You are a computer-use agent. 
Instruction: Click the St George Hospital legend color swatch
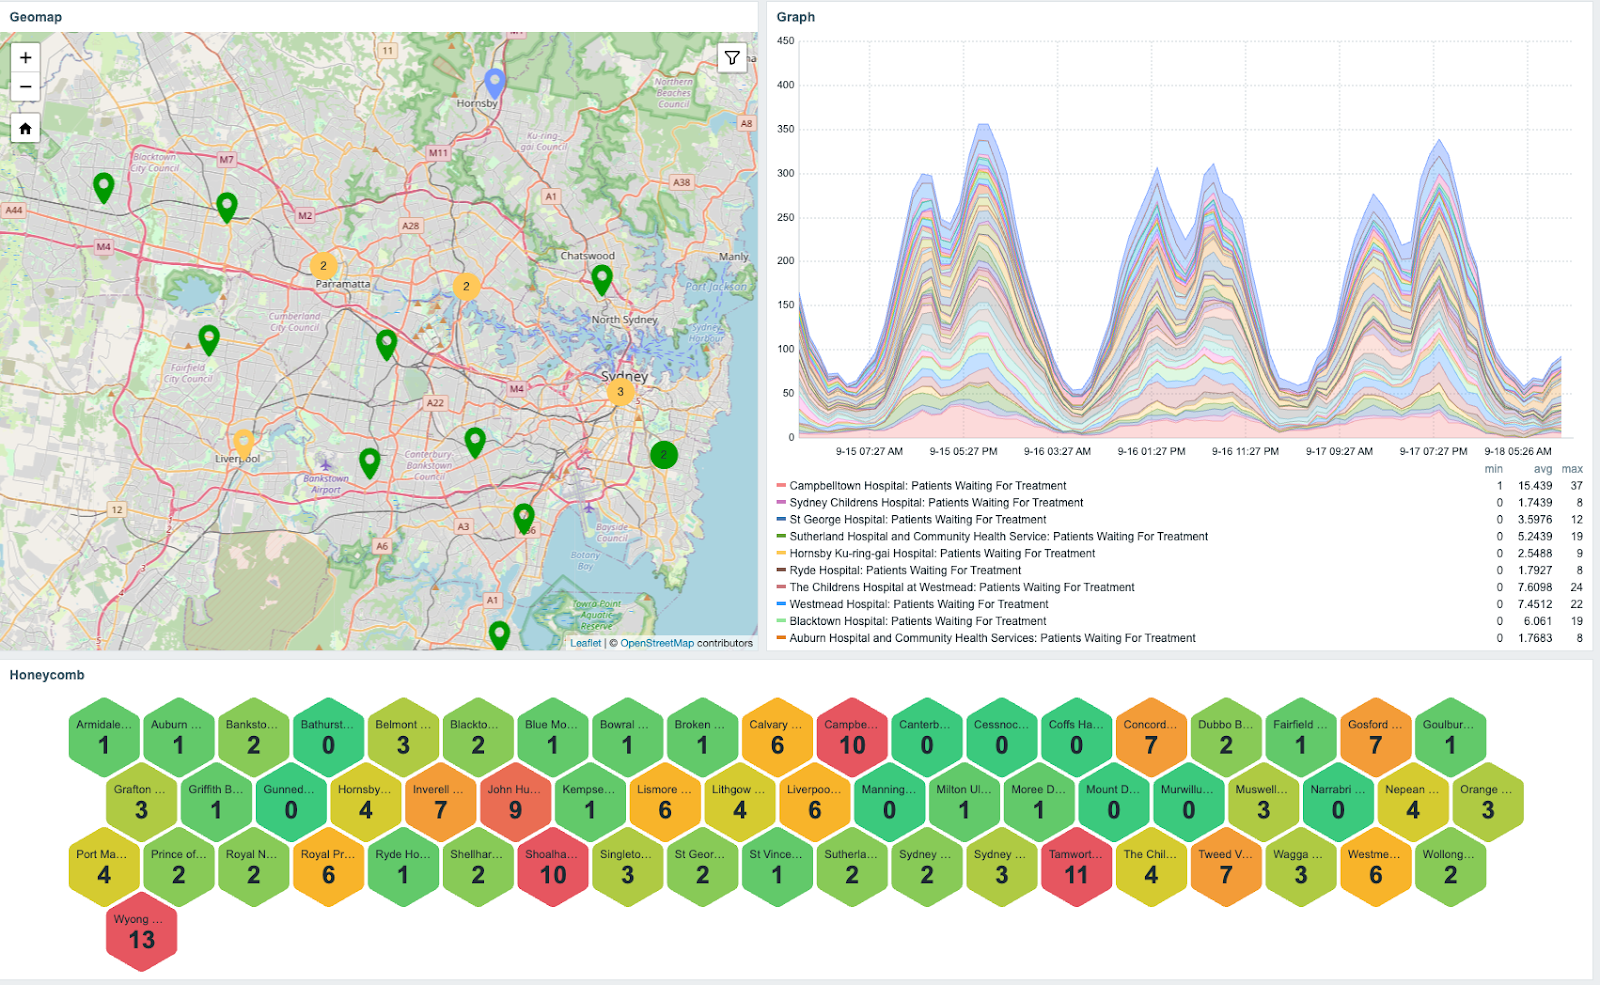click(781, 520)
